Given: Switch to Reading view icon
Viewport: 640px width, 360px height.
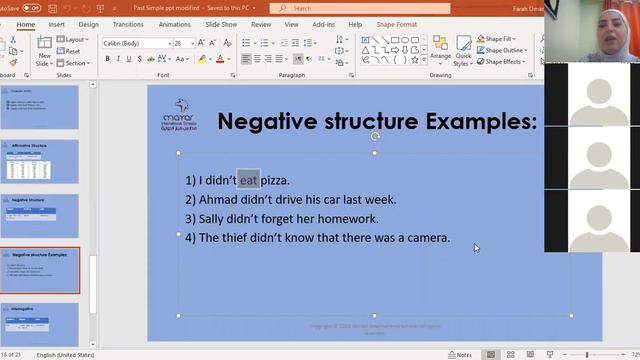Looking at the screenshot, I should pos(530,355).
